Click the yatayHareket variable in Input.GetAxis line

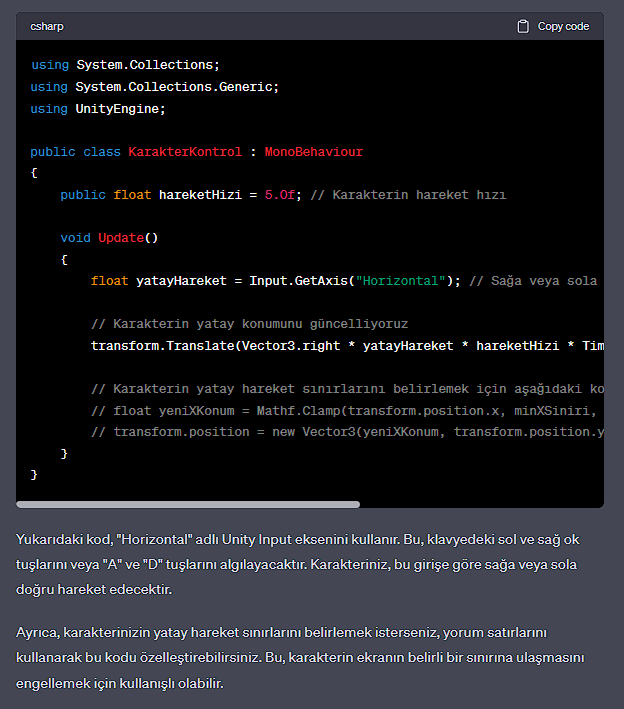pos(181,281)
